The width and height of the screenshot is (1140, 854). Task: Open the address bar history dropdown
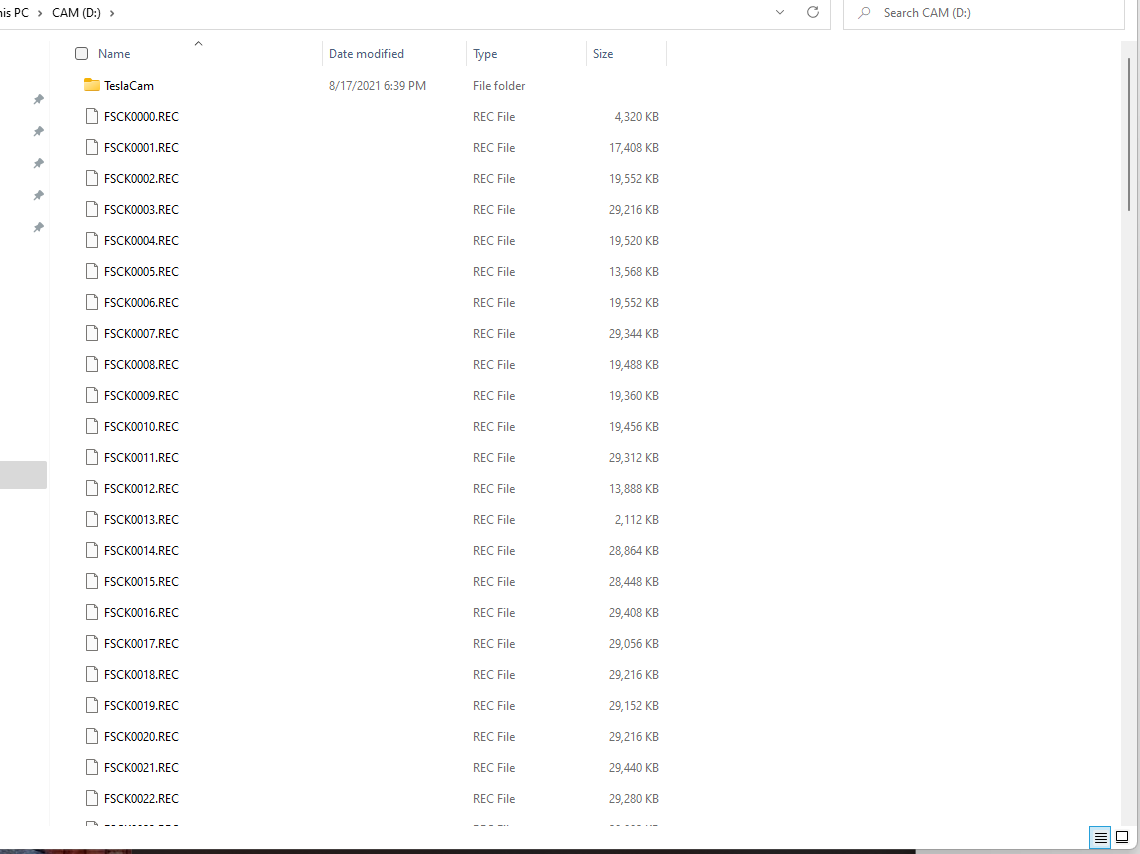pos(780,12)
